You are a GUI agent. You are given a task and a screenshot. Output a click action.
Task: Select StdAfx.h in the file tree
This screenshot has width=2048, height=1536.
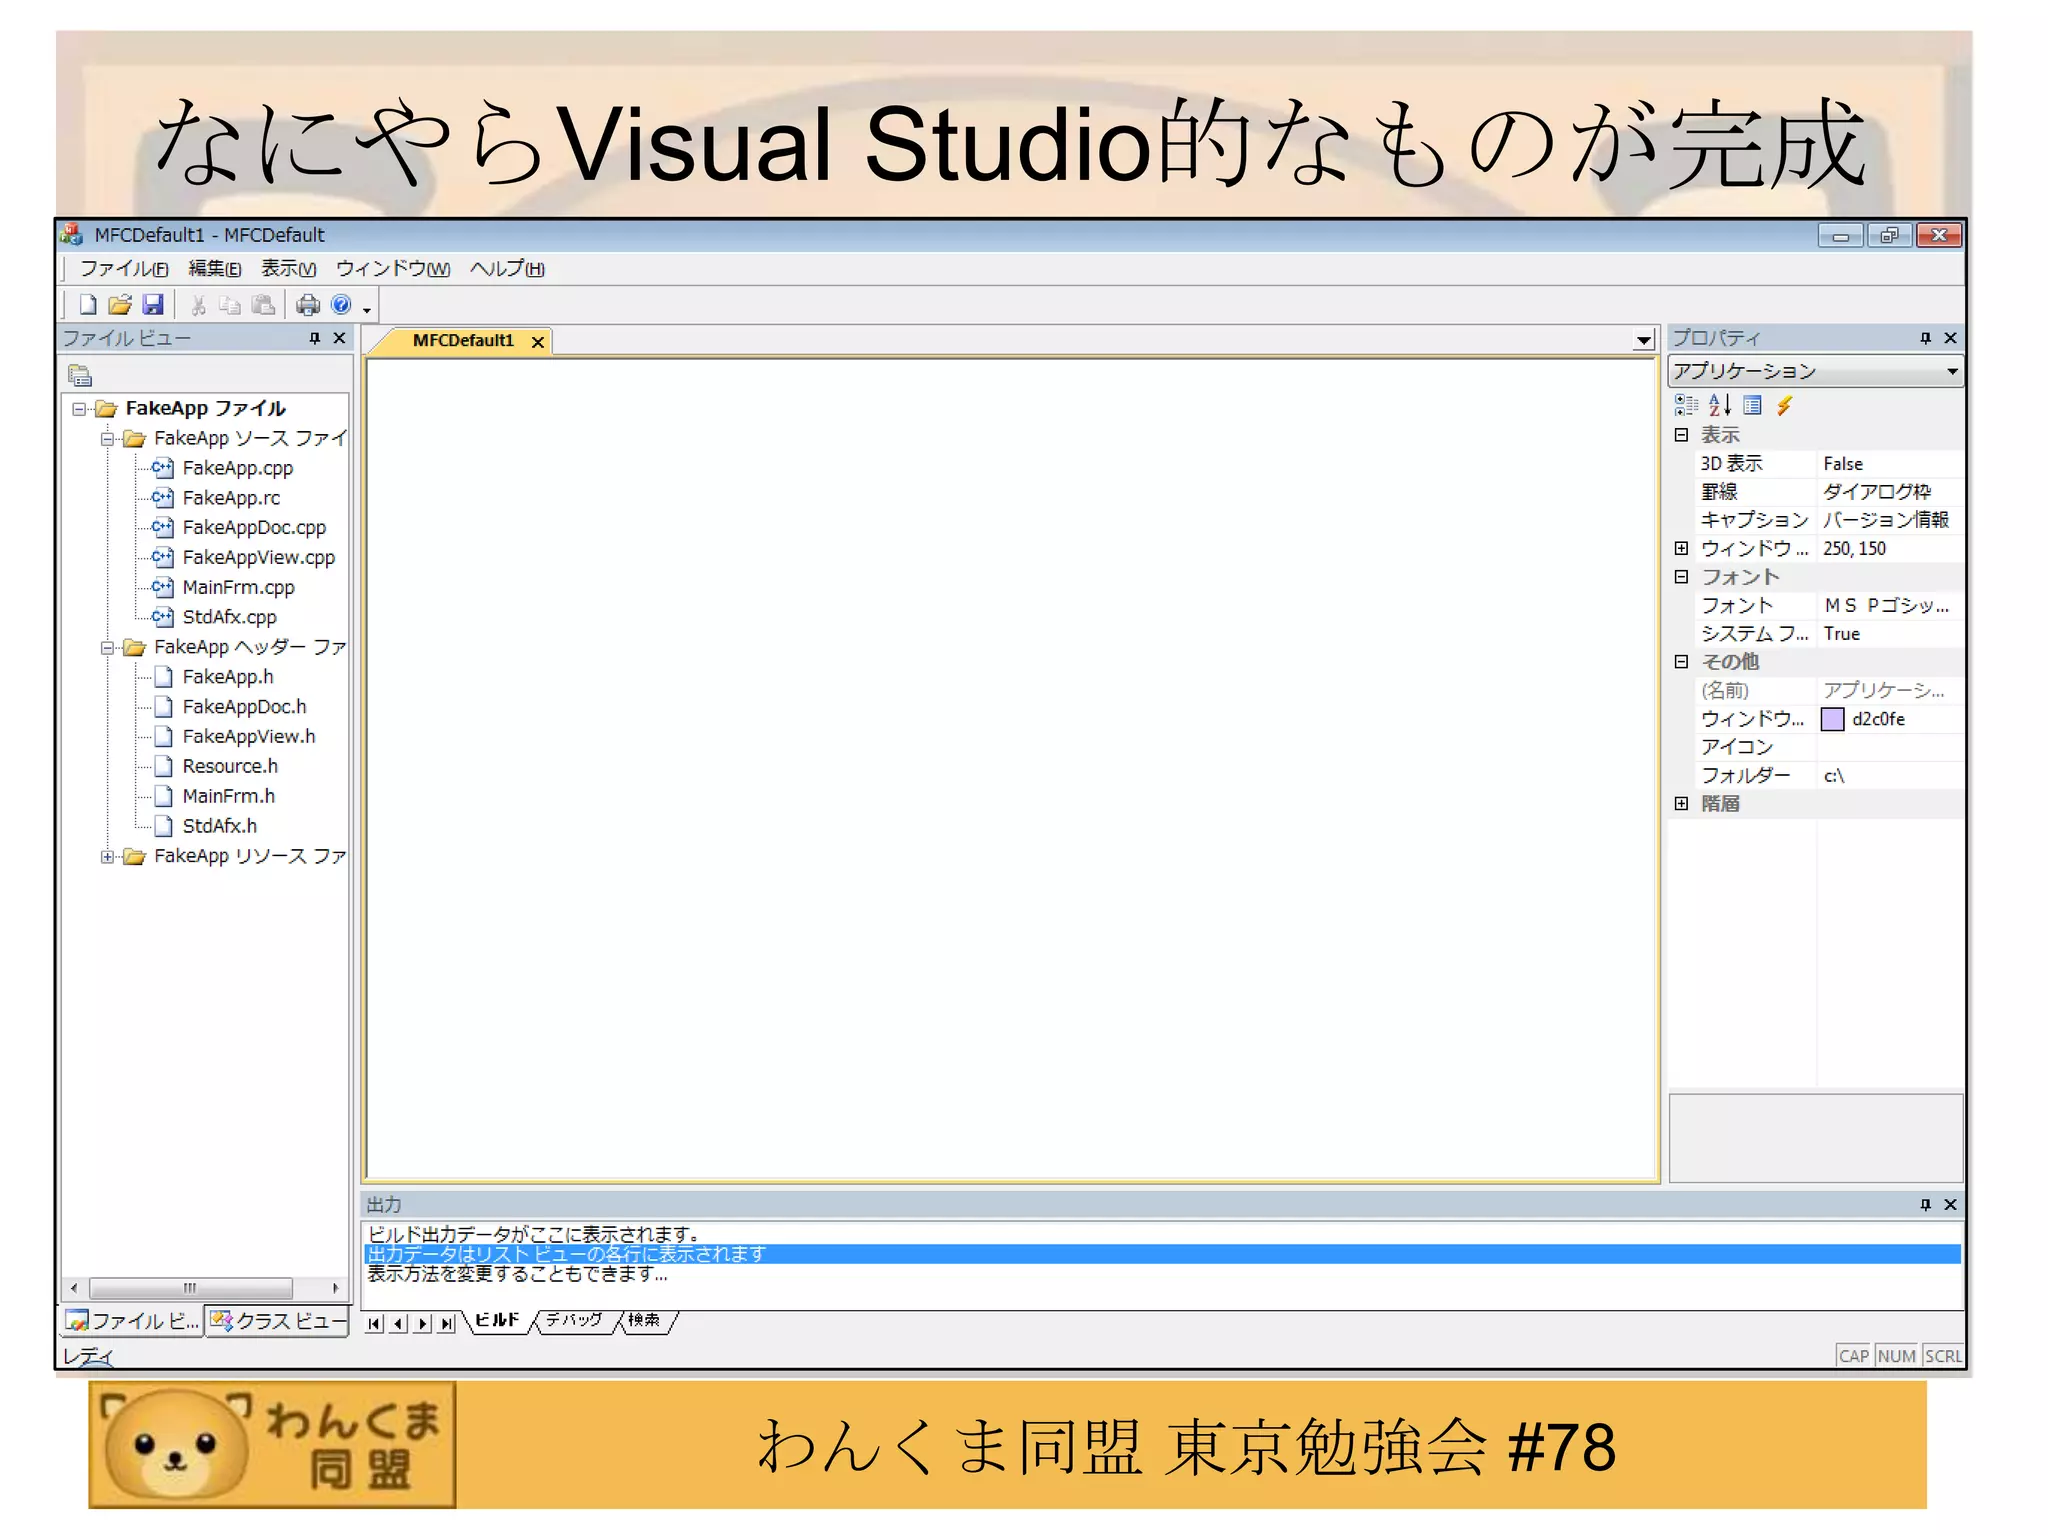tap(219, 827)
